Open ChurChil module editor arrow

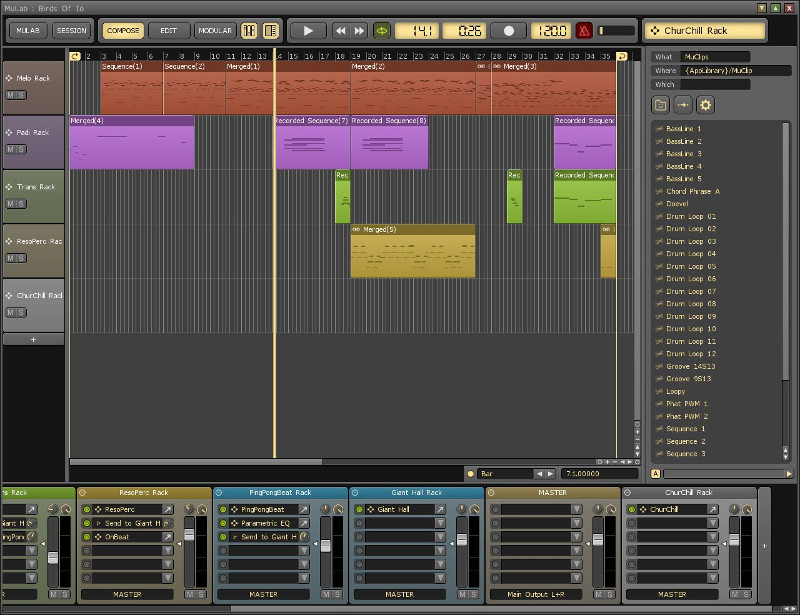pyautogui.click(x=712, y=509)
